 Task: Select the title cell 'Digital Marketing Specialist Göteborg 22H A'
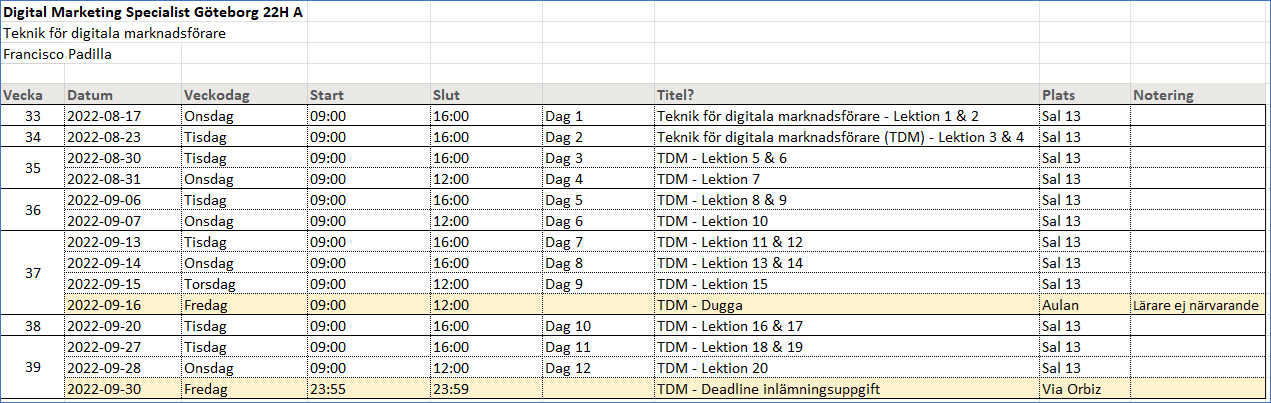[150, 12]
